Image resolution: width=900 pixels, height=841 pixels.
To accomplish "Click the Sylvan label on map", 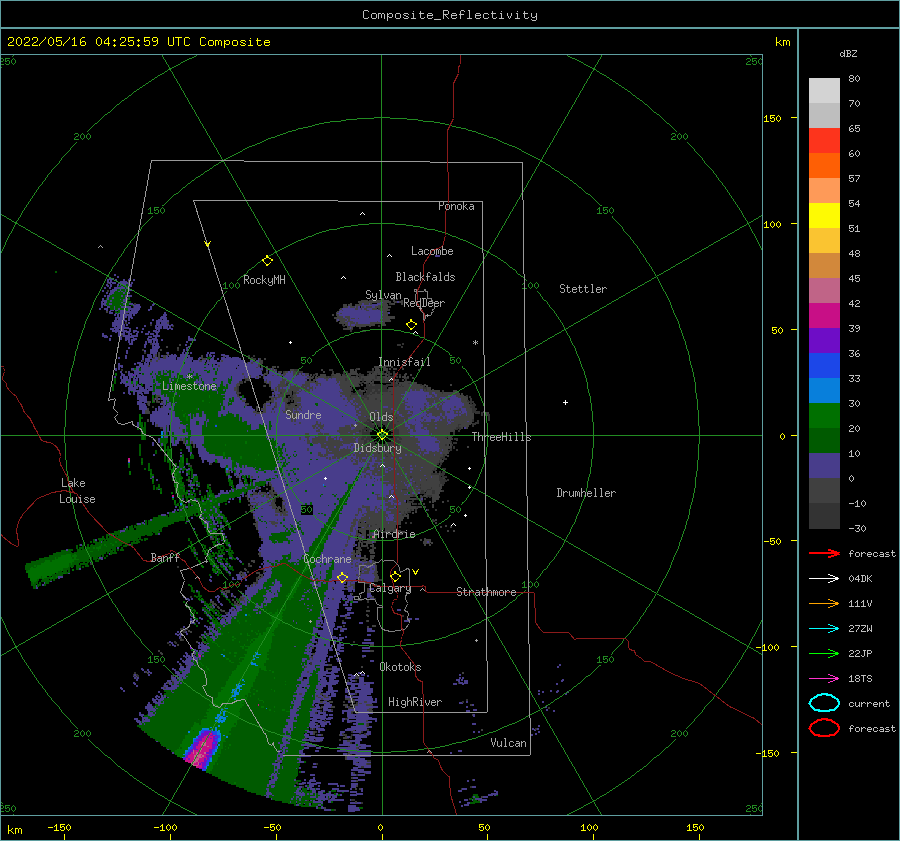I will pyautogui.click(x=383, y=295).
